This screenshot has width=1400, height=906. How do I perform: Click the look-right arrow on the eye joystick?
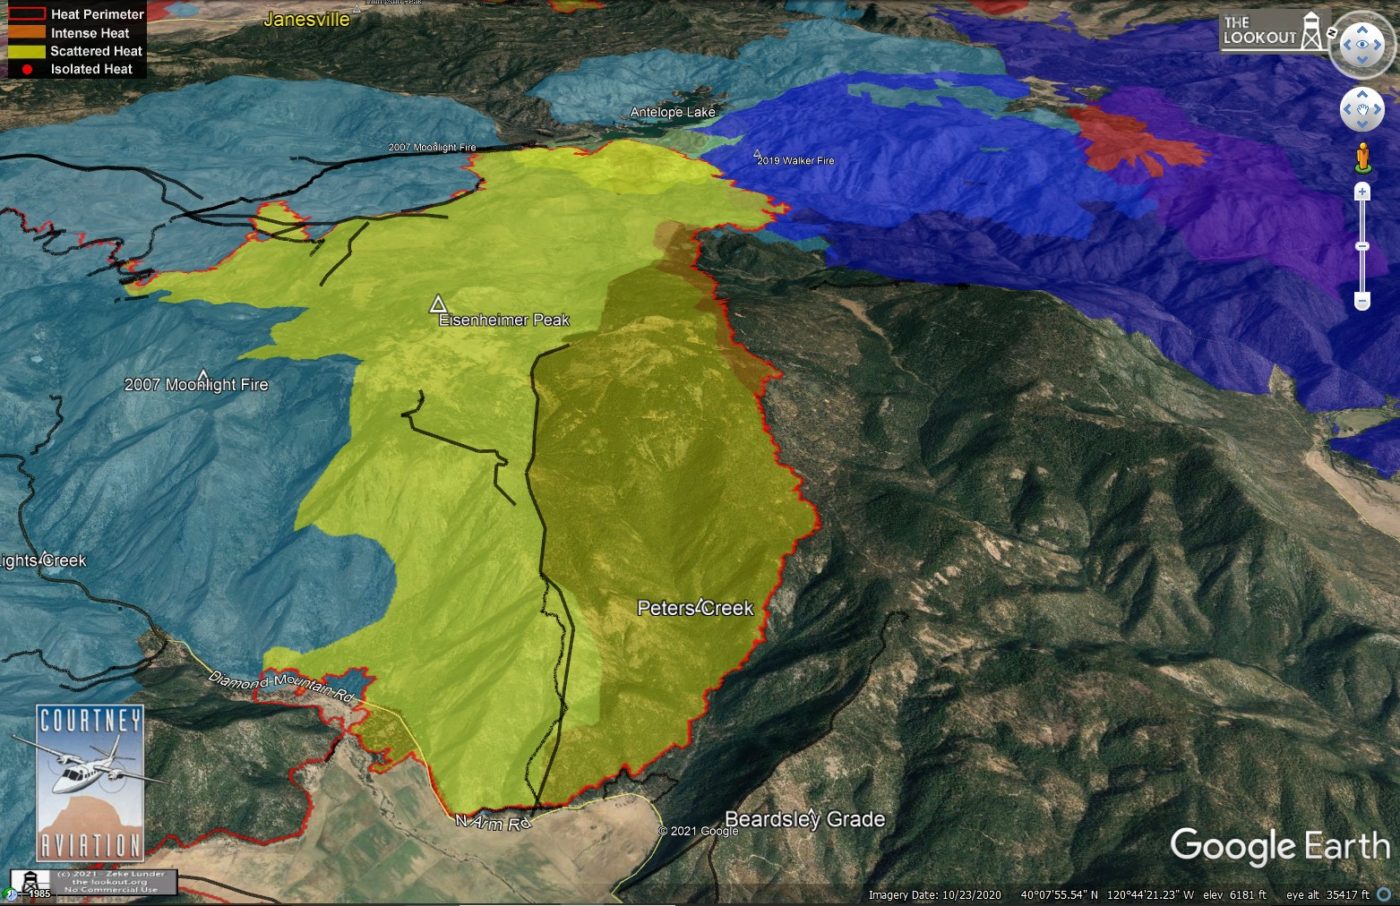point(1378,45)
